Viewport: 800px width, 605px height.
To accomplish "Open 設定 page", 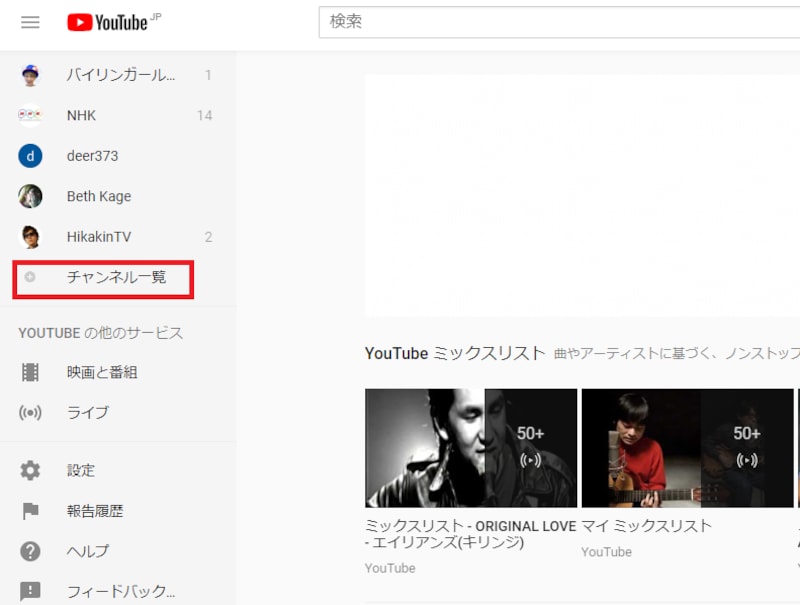I will (81, 470).
